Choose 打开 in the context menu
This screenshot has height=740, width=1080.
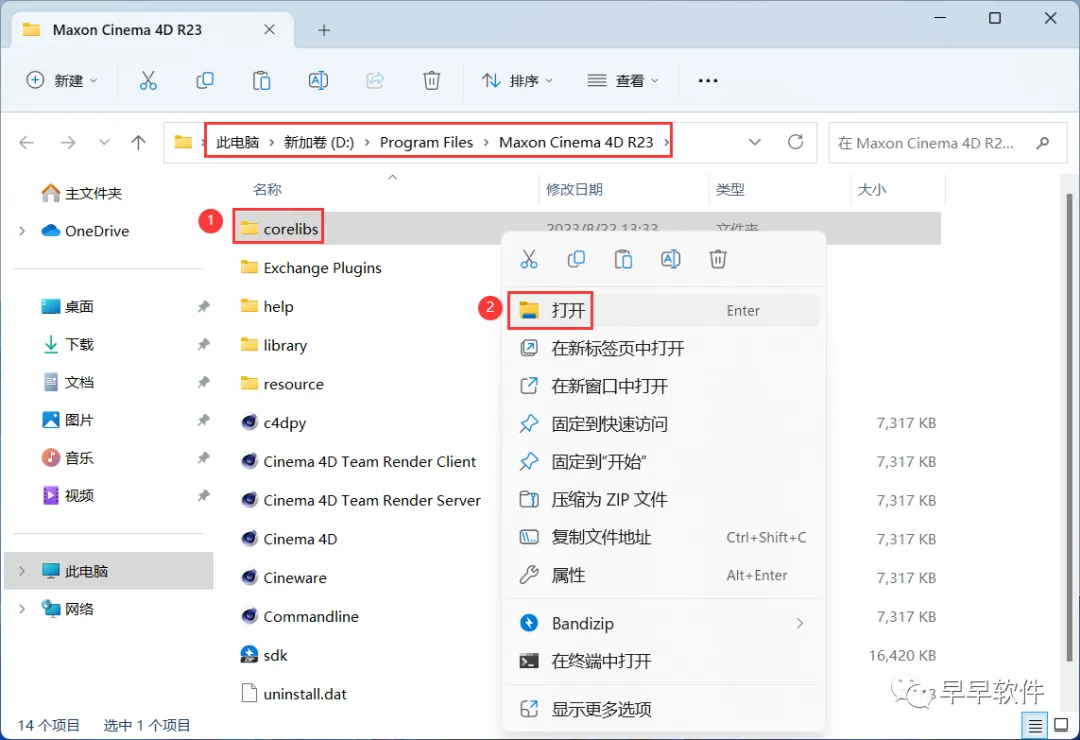point(665,310)
